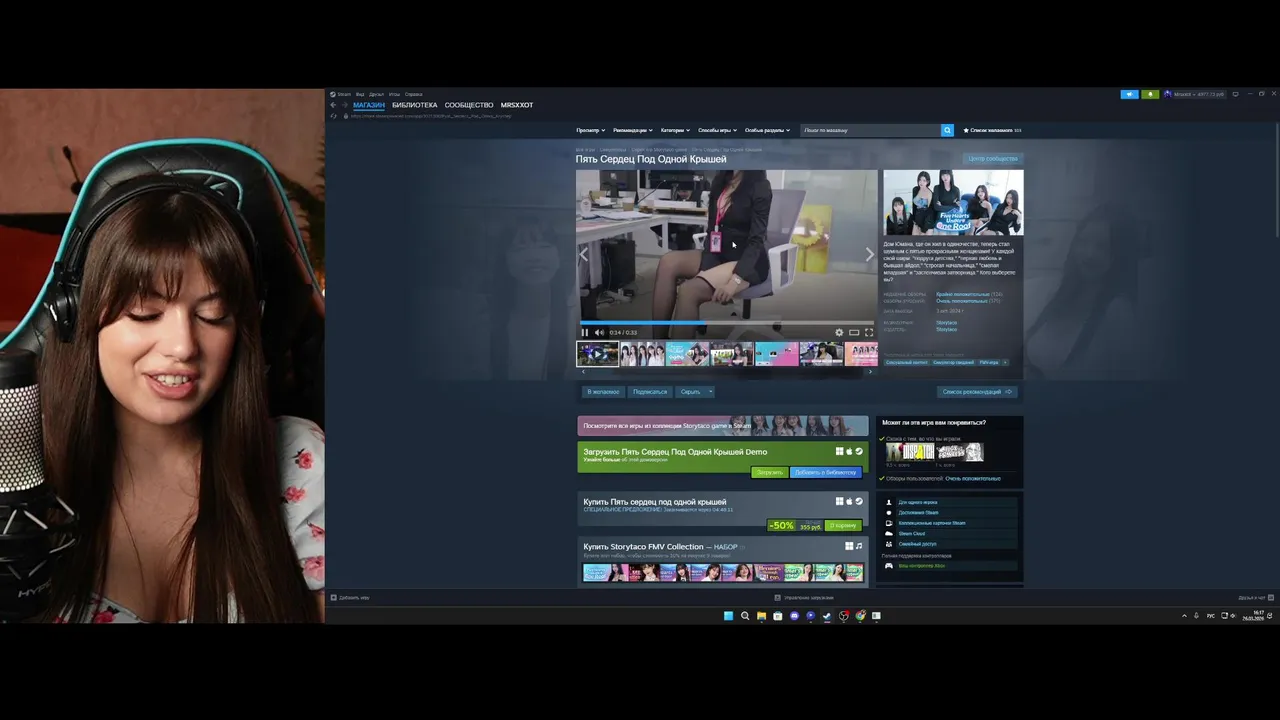The image size is (1280, 720).
Task: Expand the Просмотр store dropdown
Action: [x=591, y=130]
